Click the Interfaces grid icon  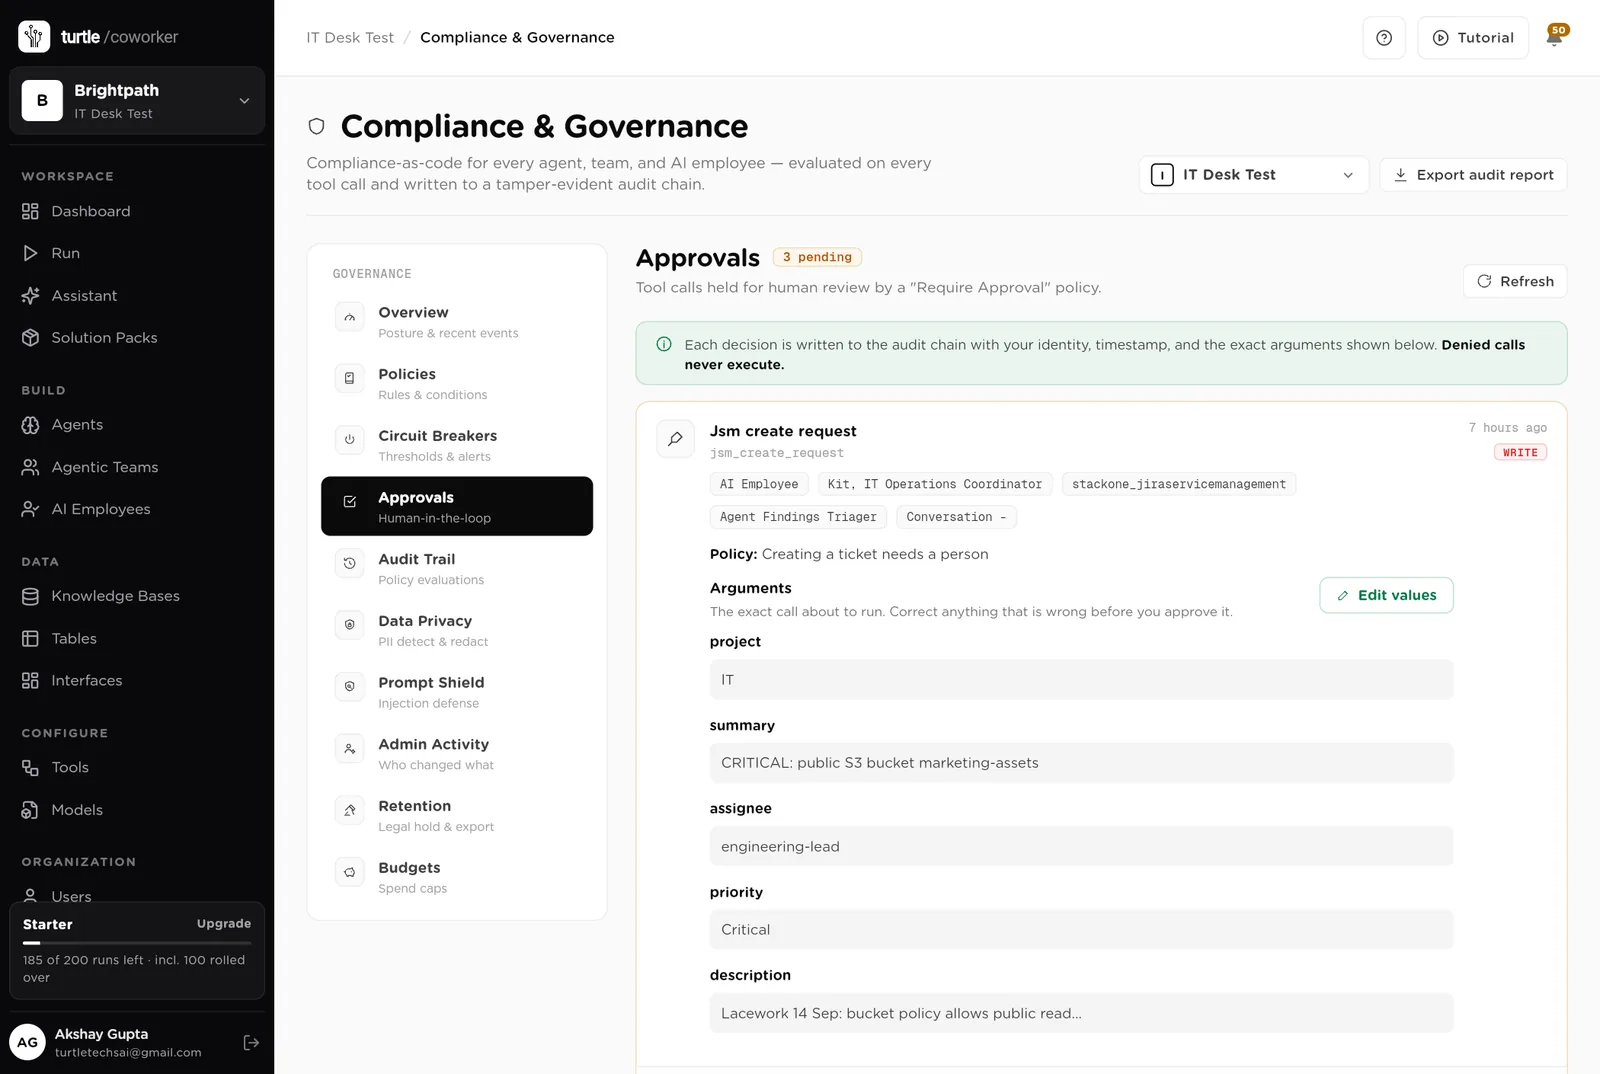point(30,680)
